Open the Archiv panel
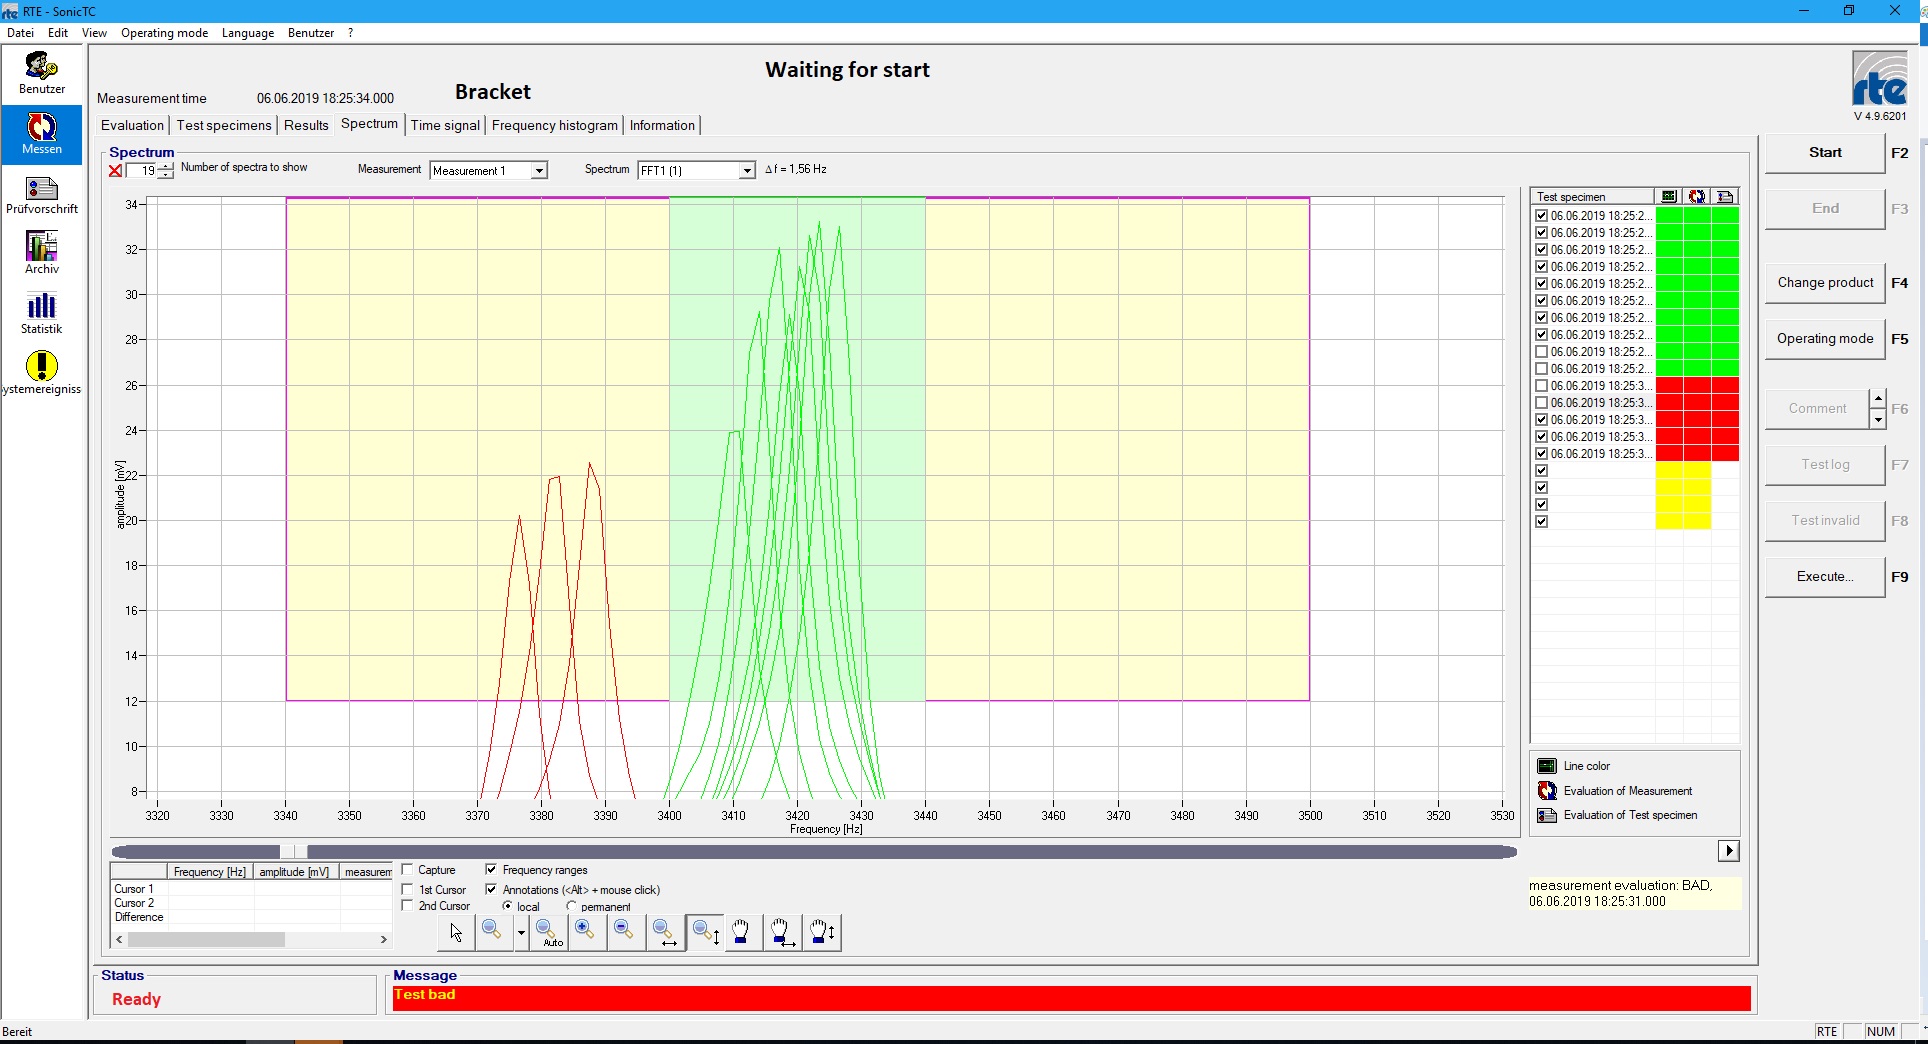 click(41, 251)
